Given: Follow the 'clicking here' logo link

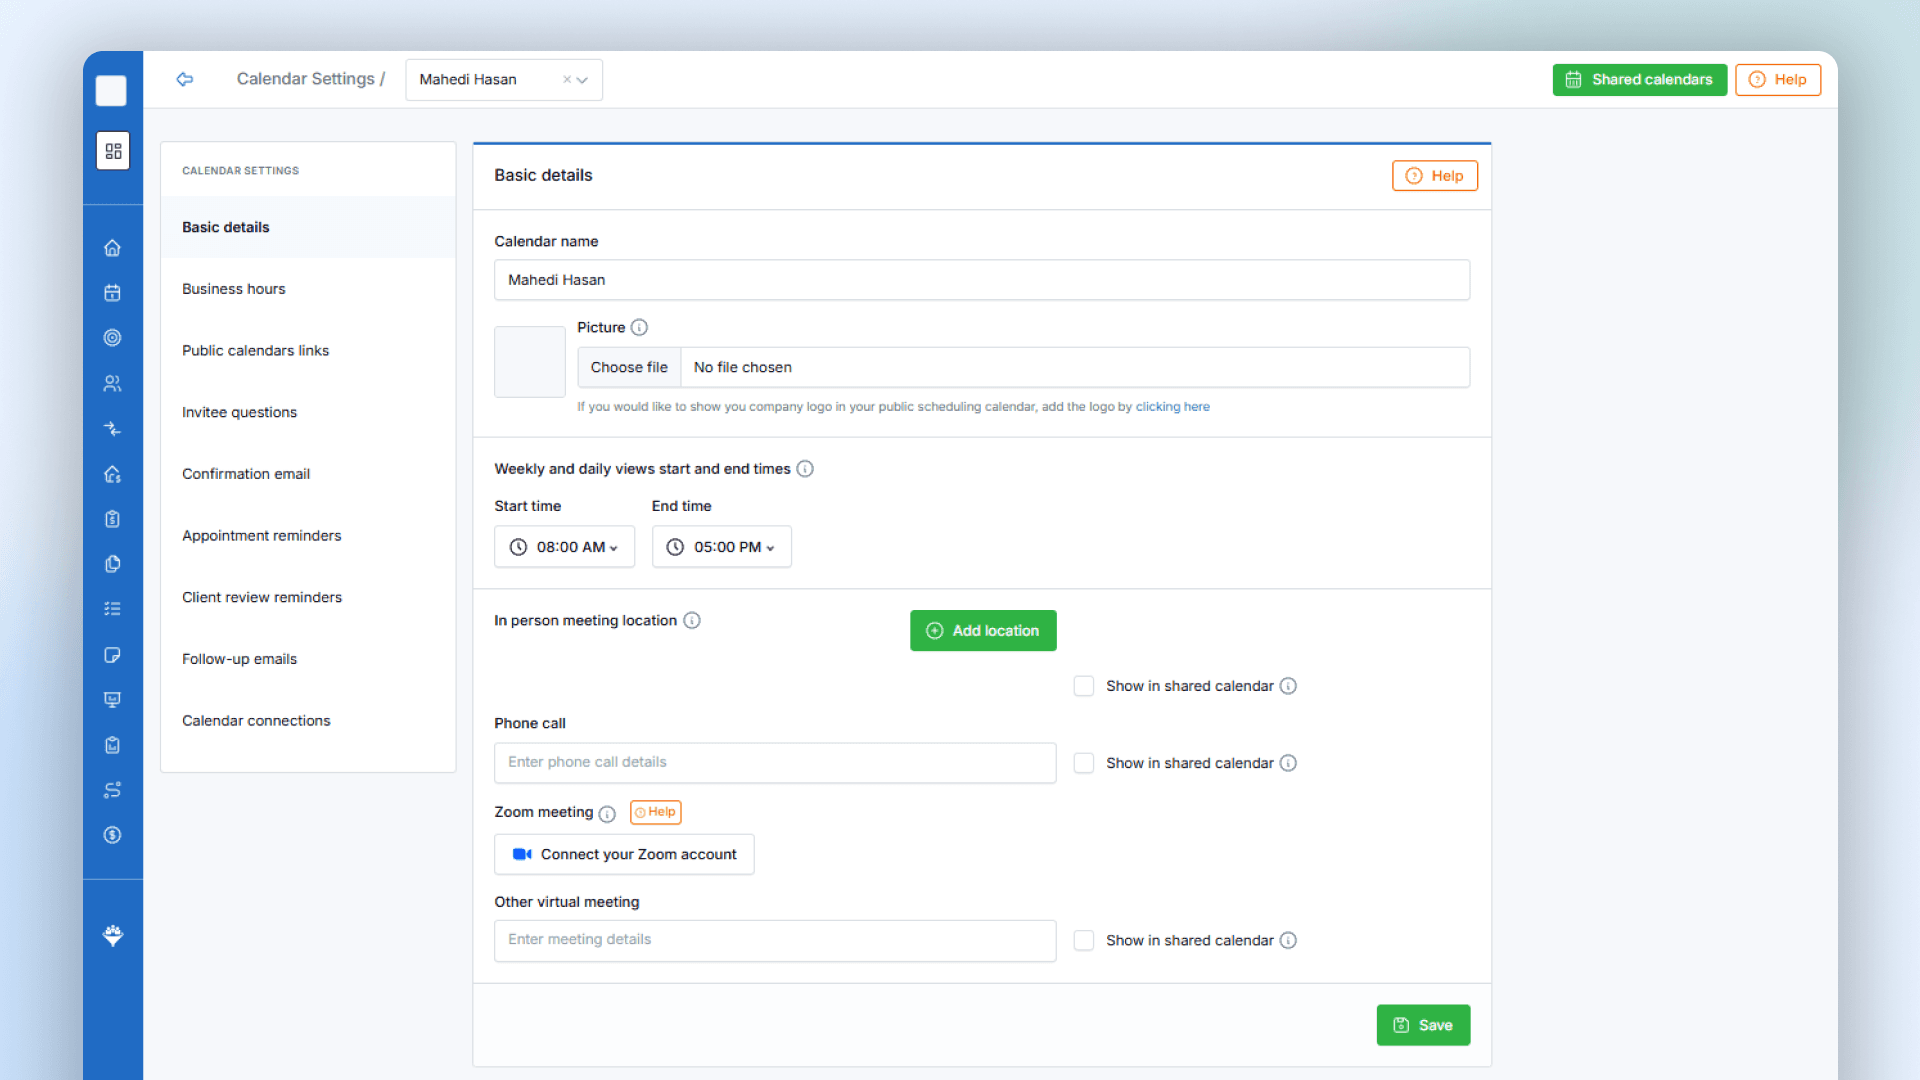Looking at the screenshot, I should [1172, 407].
